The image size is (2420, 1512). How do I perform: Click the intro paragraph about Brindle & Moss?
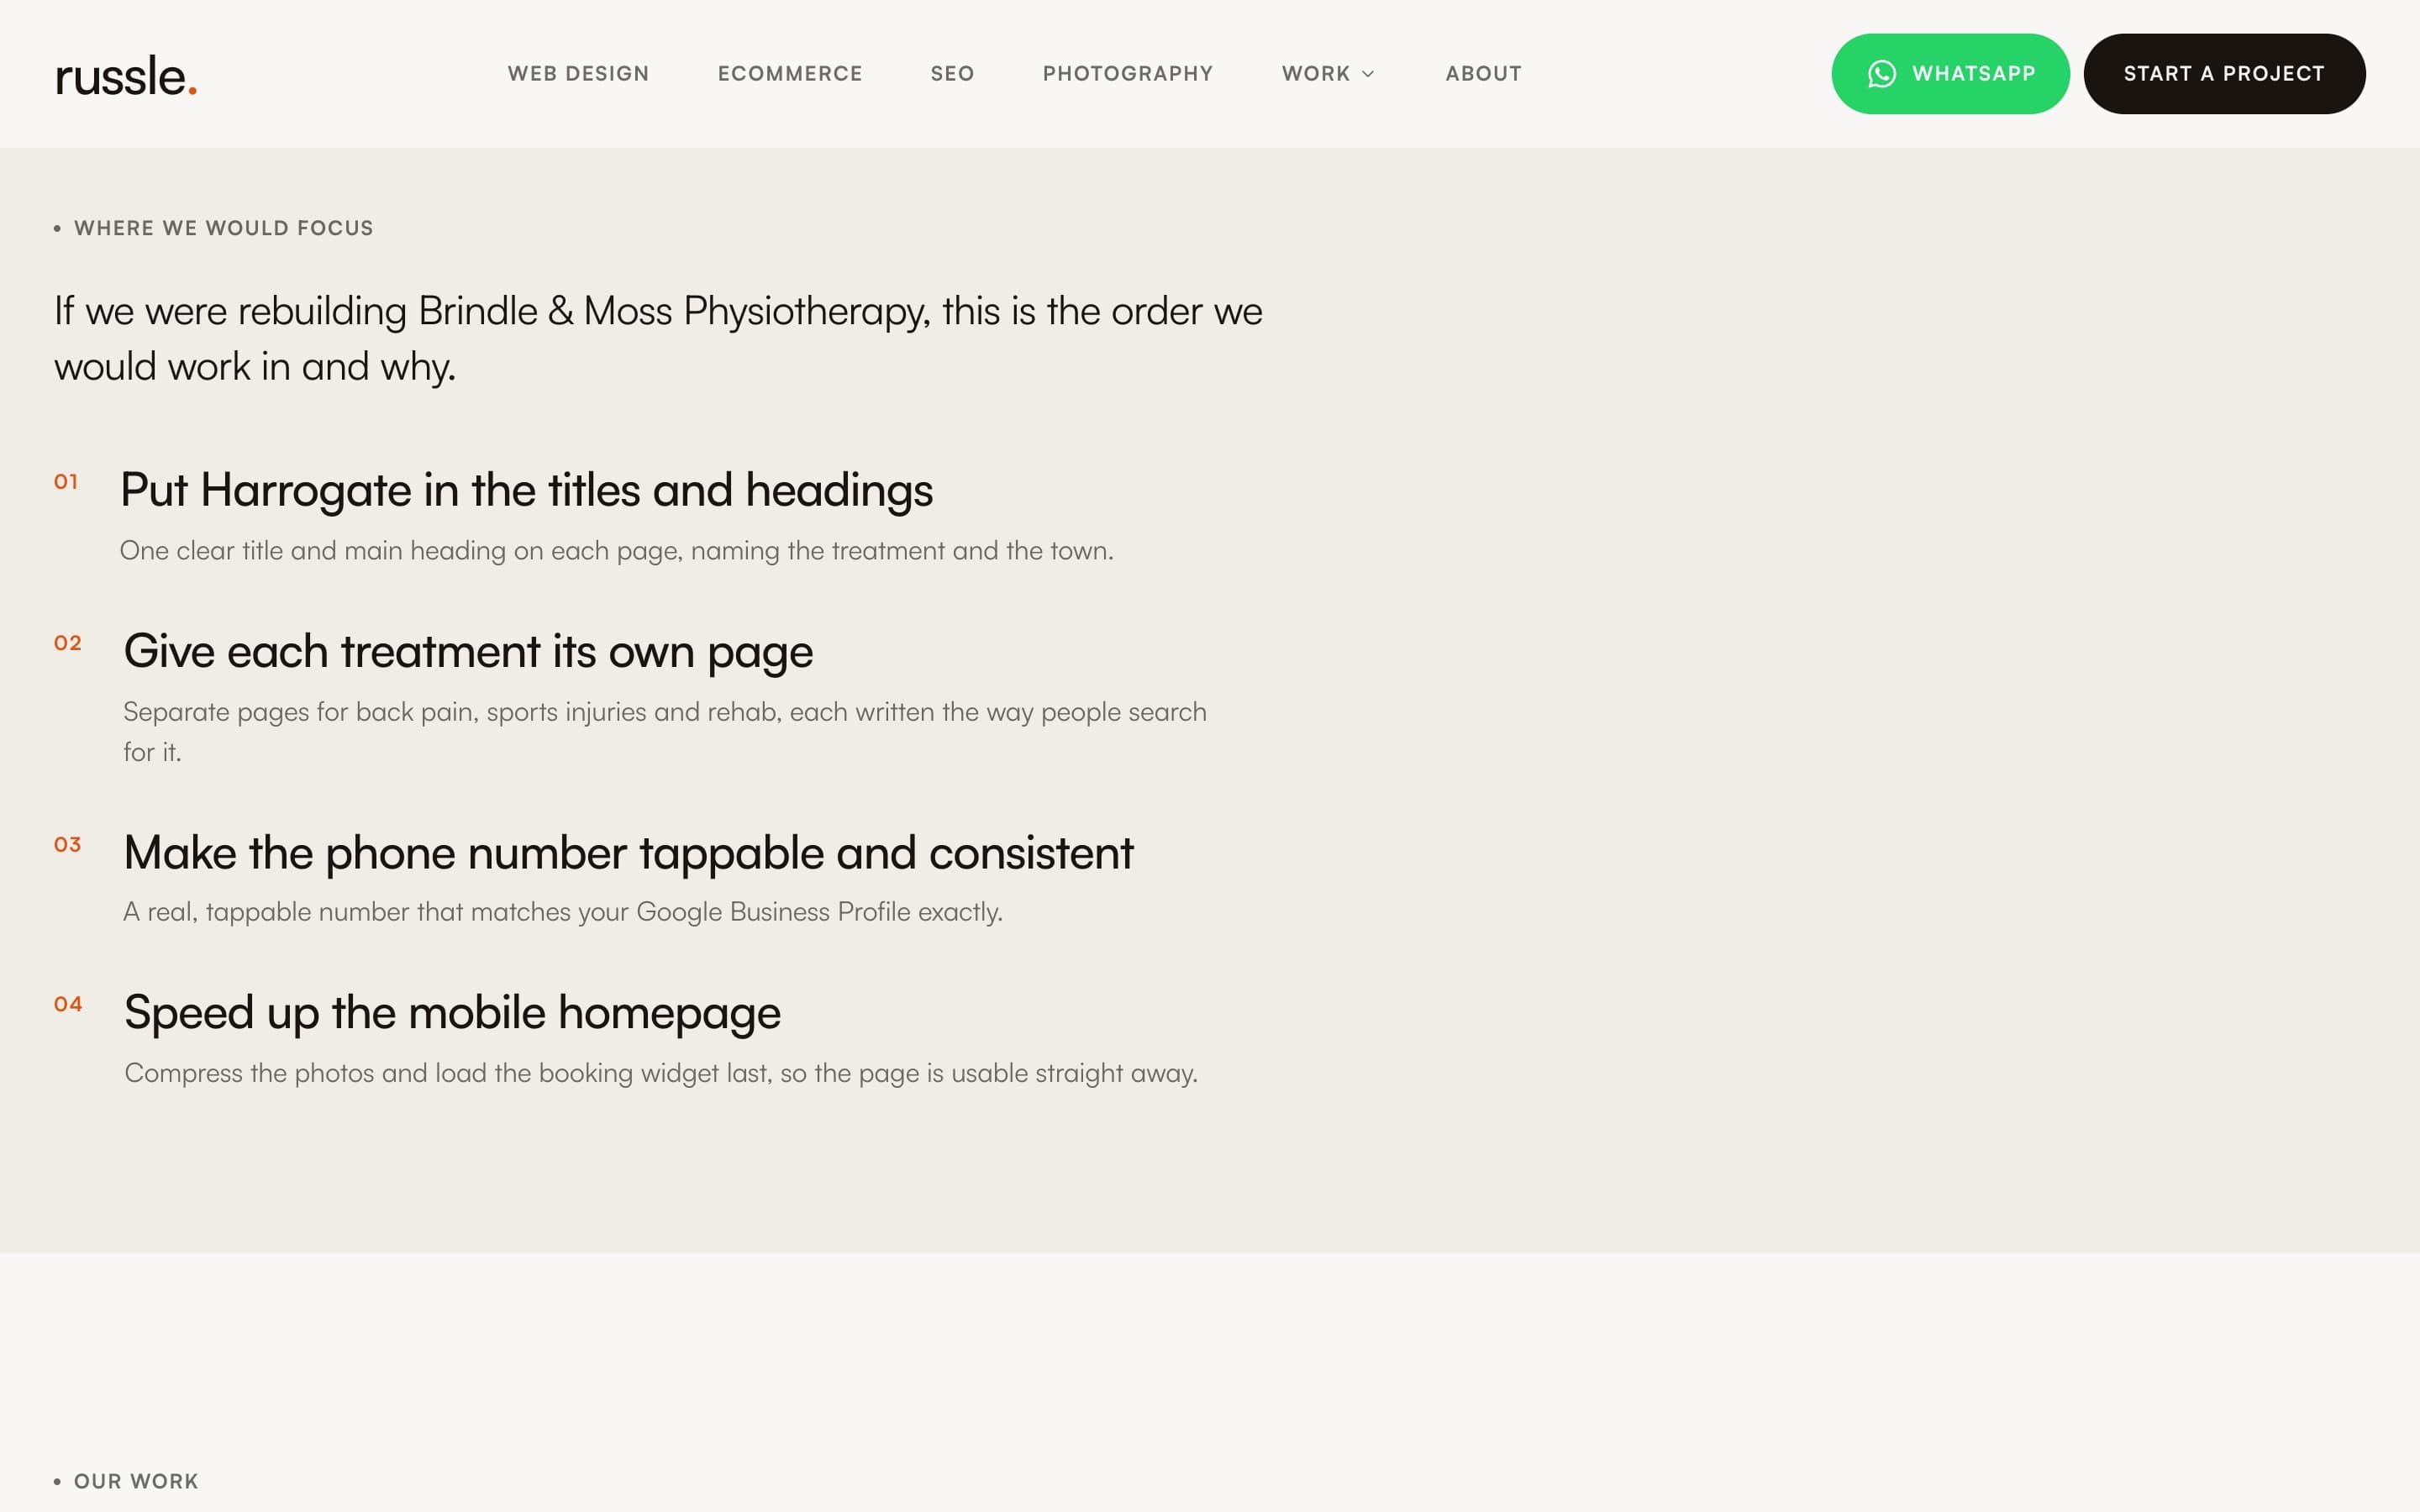click(x=658, y=338)
